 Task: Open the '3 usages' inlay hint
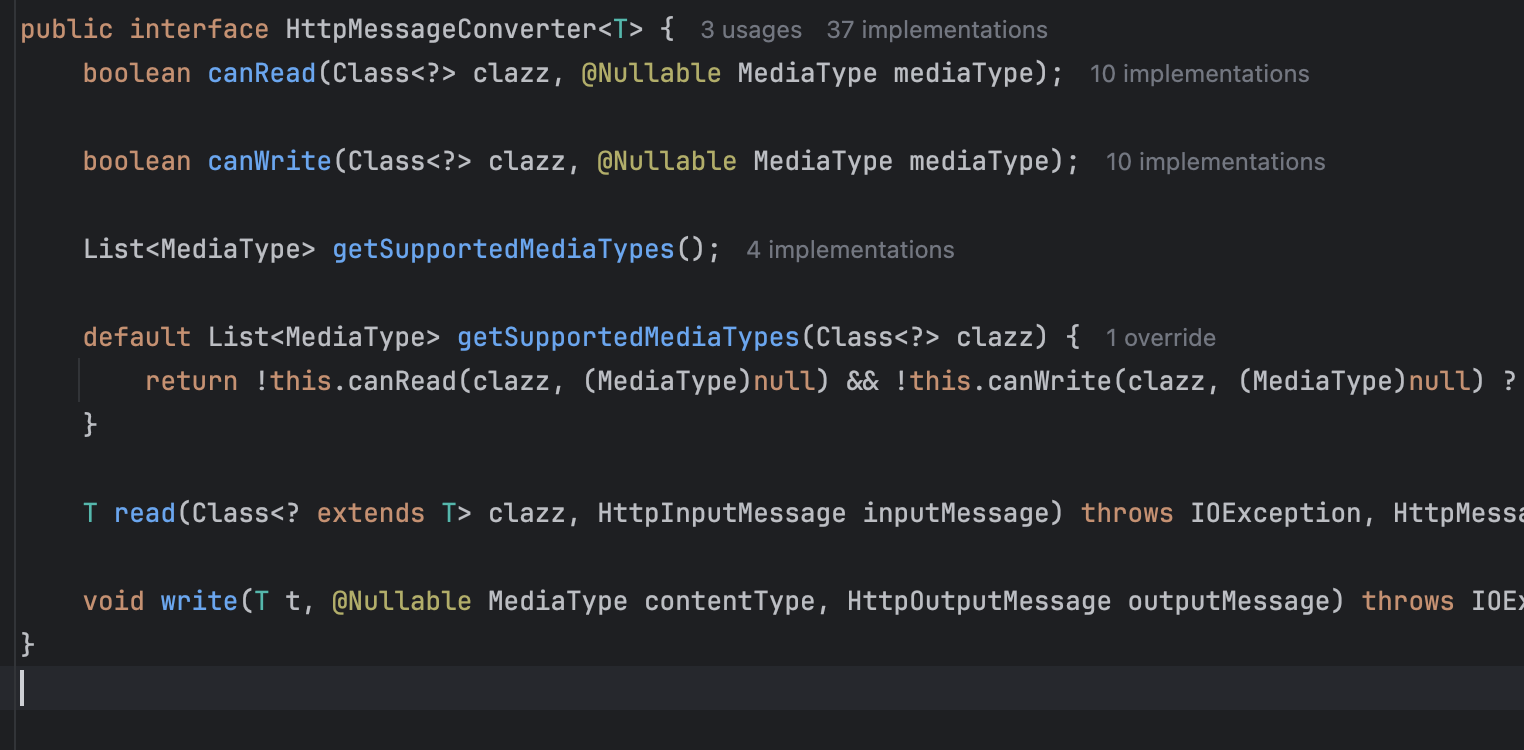click(x=751, y=31)
